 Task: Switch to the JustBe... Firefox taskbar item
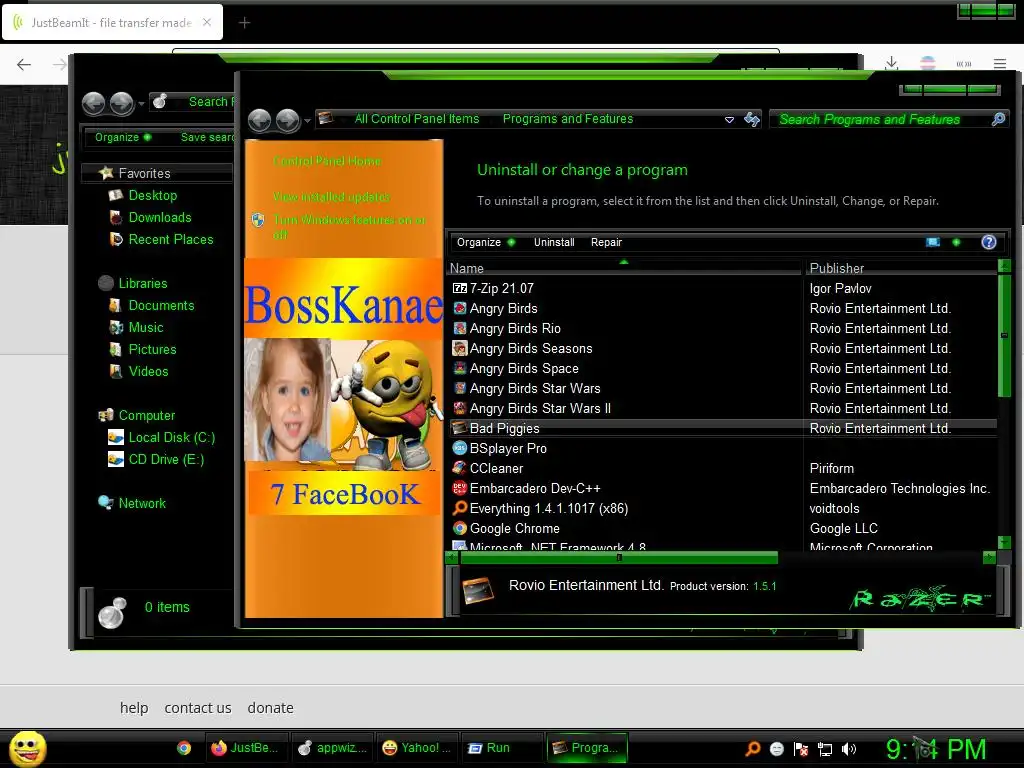[246, 748]
